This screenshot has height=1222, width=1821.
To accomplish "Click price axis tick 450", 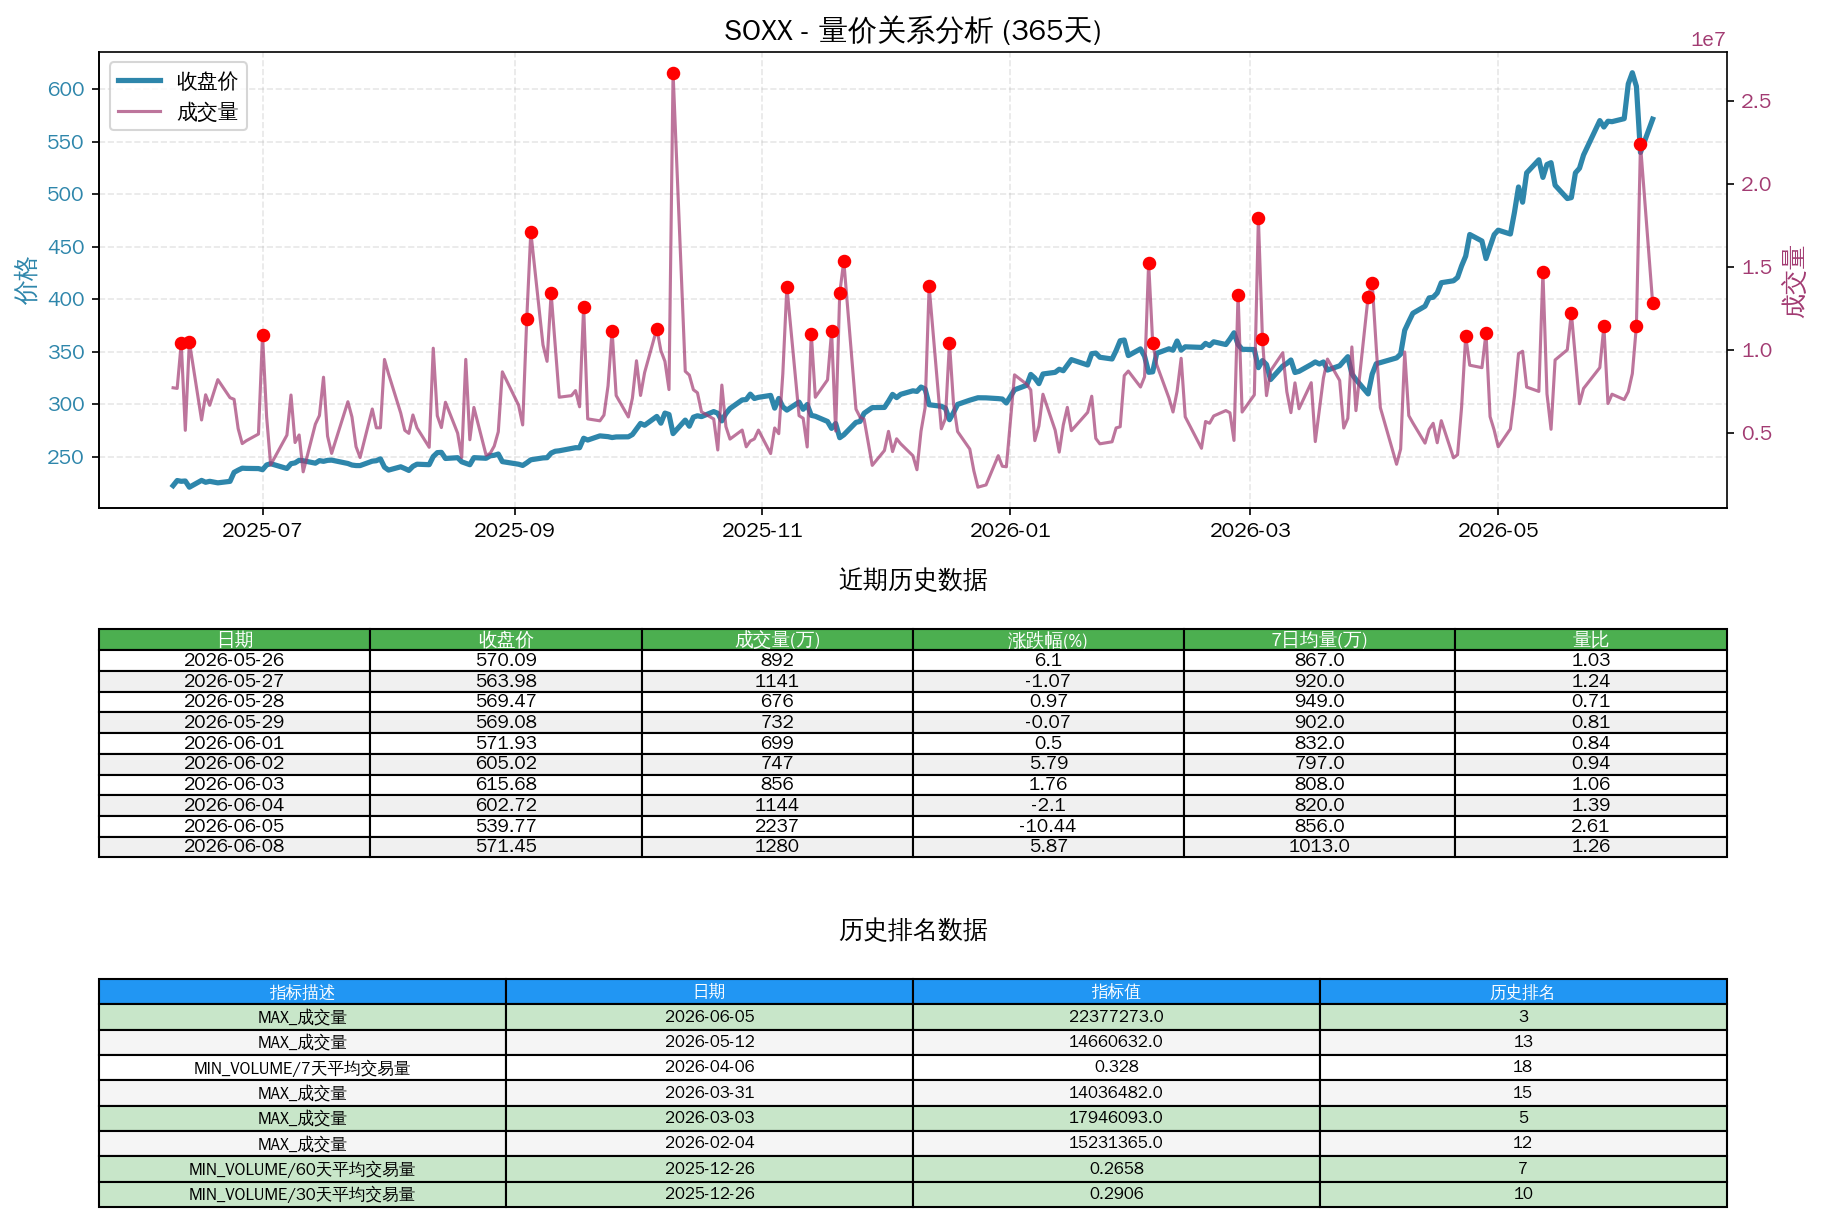I will tap(66, 247).
